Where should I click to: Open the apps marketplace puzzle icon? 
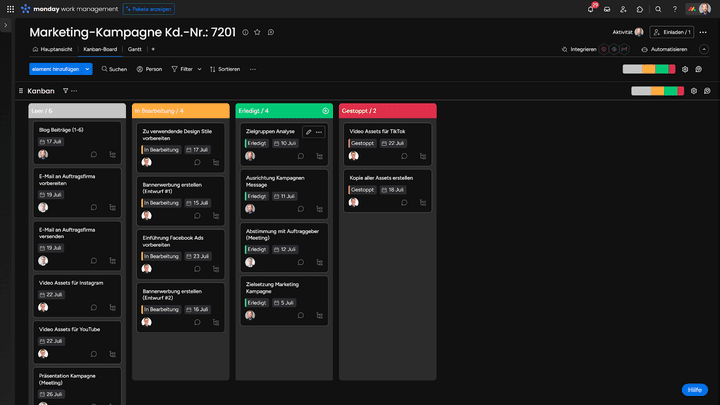[640, 9]
